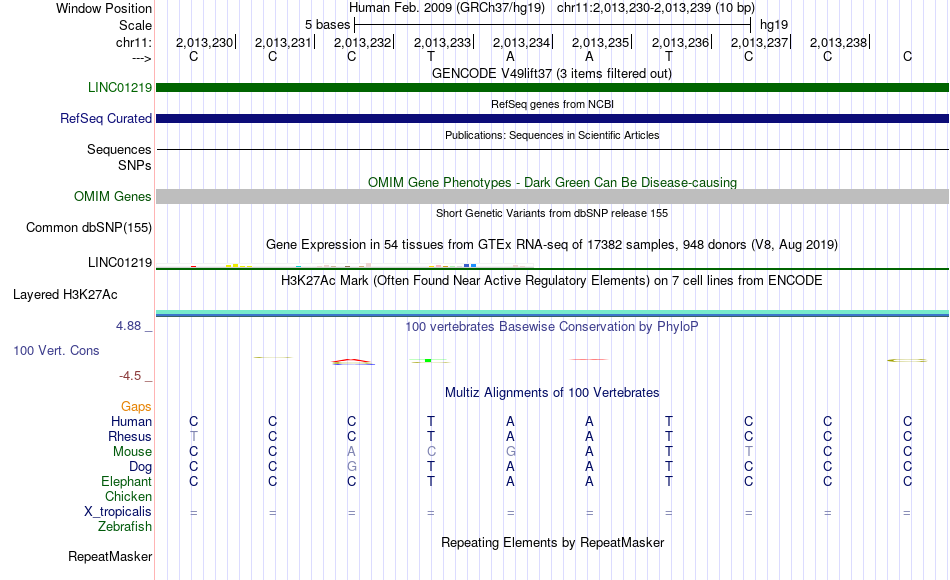The image size is (950, 580).
Task: Select the Chicken species row label
Action: pos(128,496)
